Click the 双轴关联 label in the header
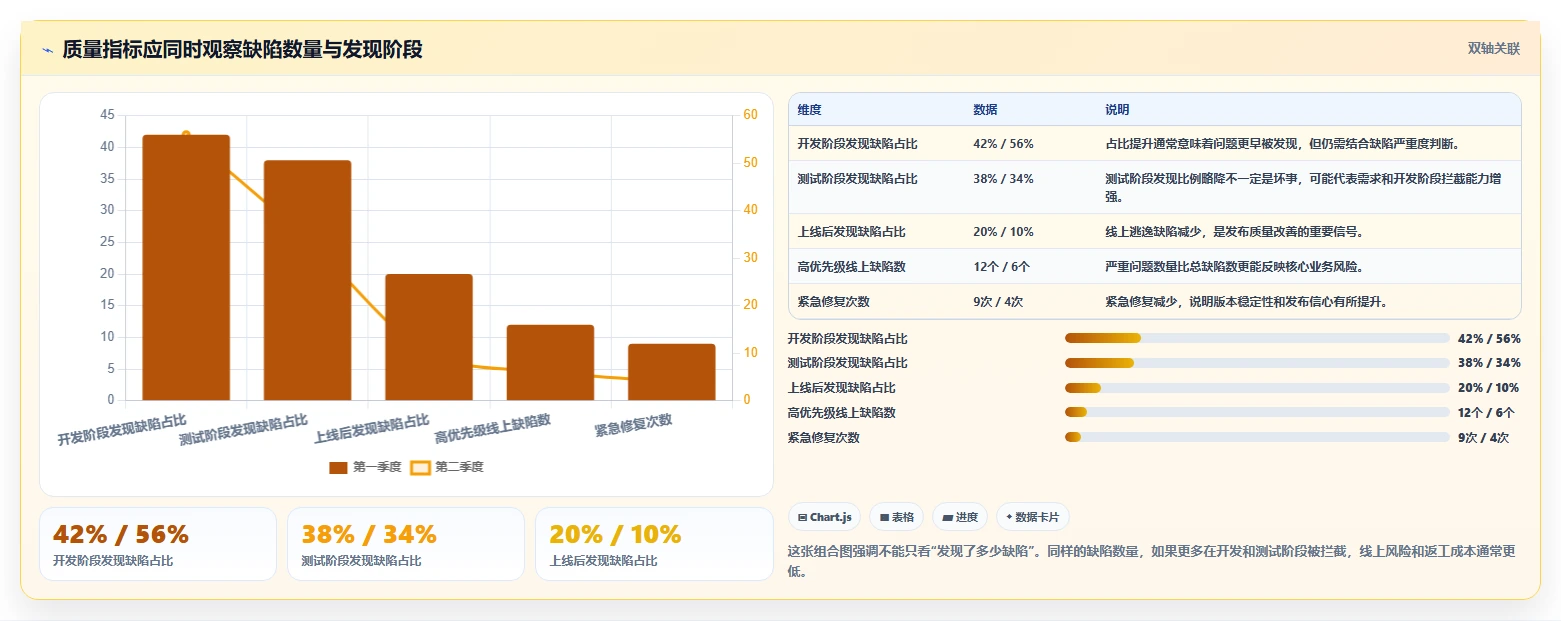Screen dimensions: 1561x621 coord(1493,49)
